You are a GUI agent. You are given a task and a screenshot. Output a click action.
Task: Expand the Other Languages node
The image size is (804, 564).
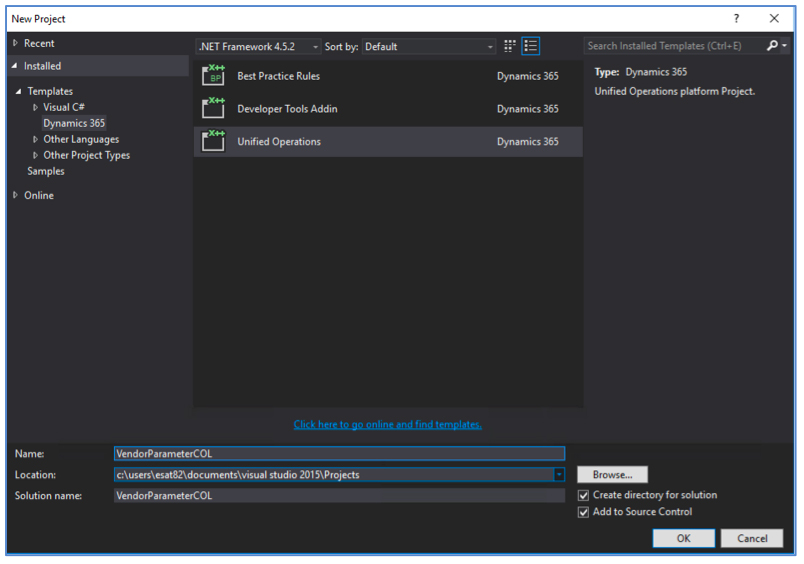pos(35,139)
